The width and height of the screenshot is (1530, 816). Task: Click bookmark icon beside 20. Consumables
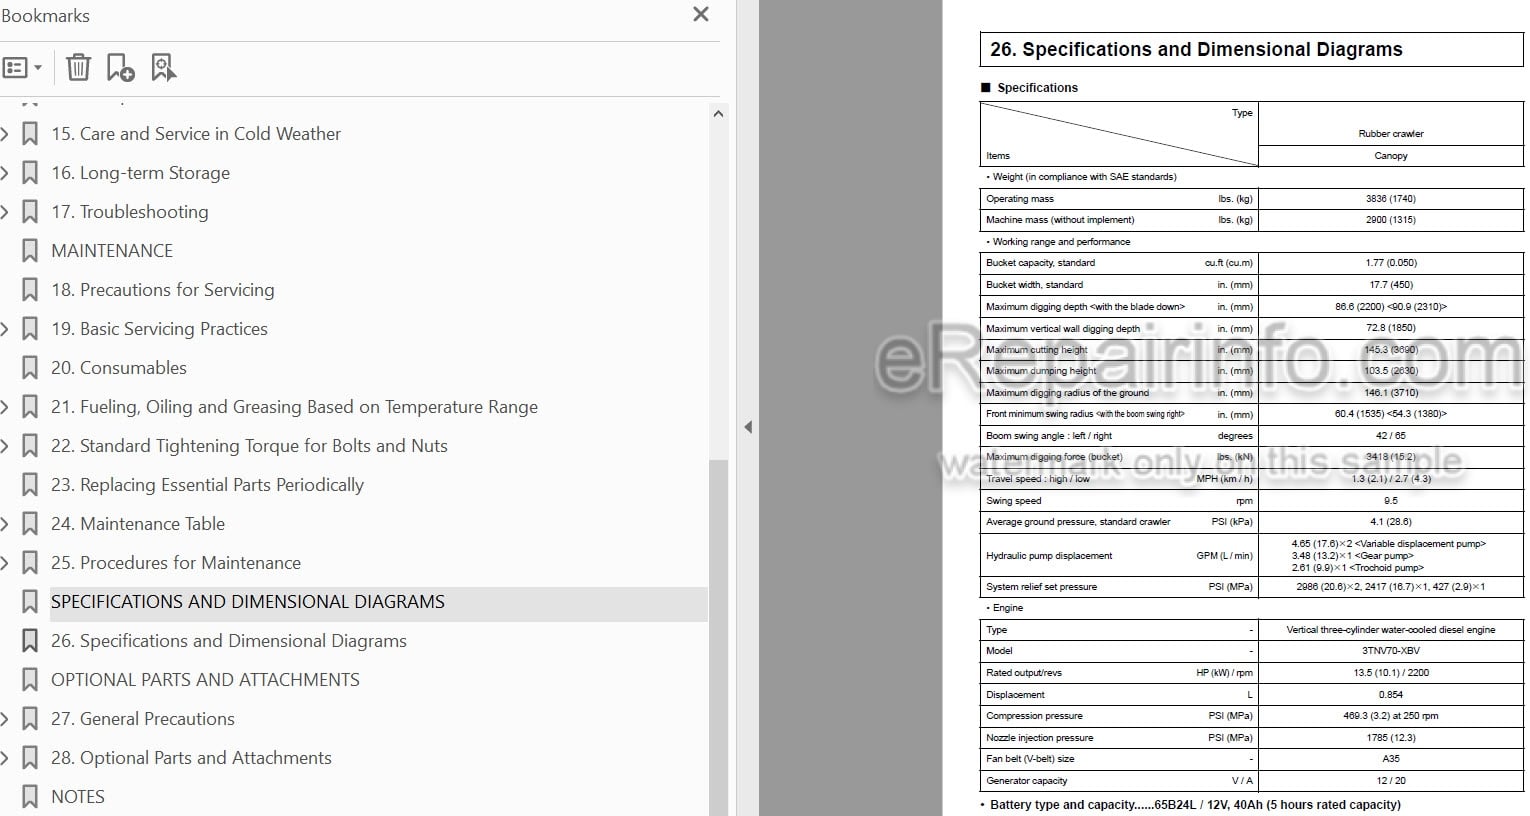tap(30, 368)
